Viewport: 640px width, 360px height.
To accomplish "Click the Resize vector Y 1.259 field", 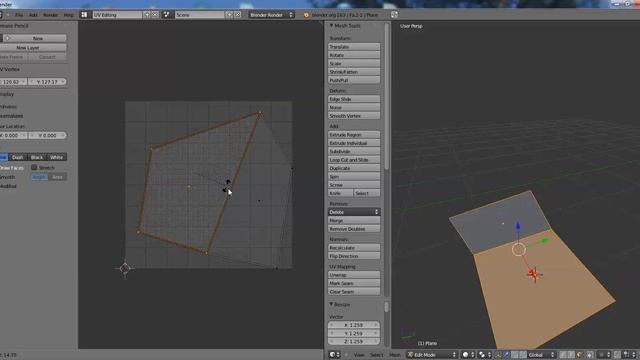I will point(354,333).
